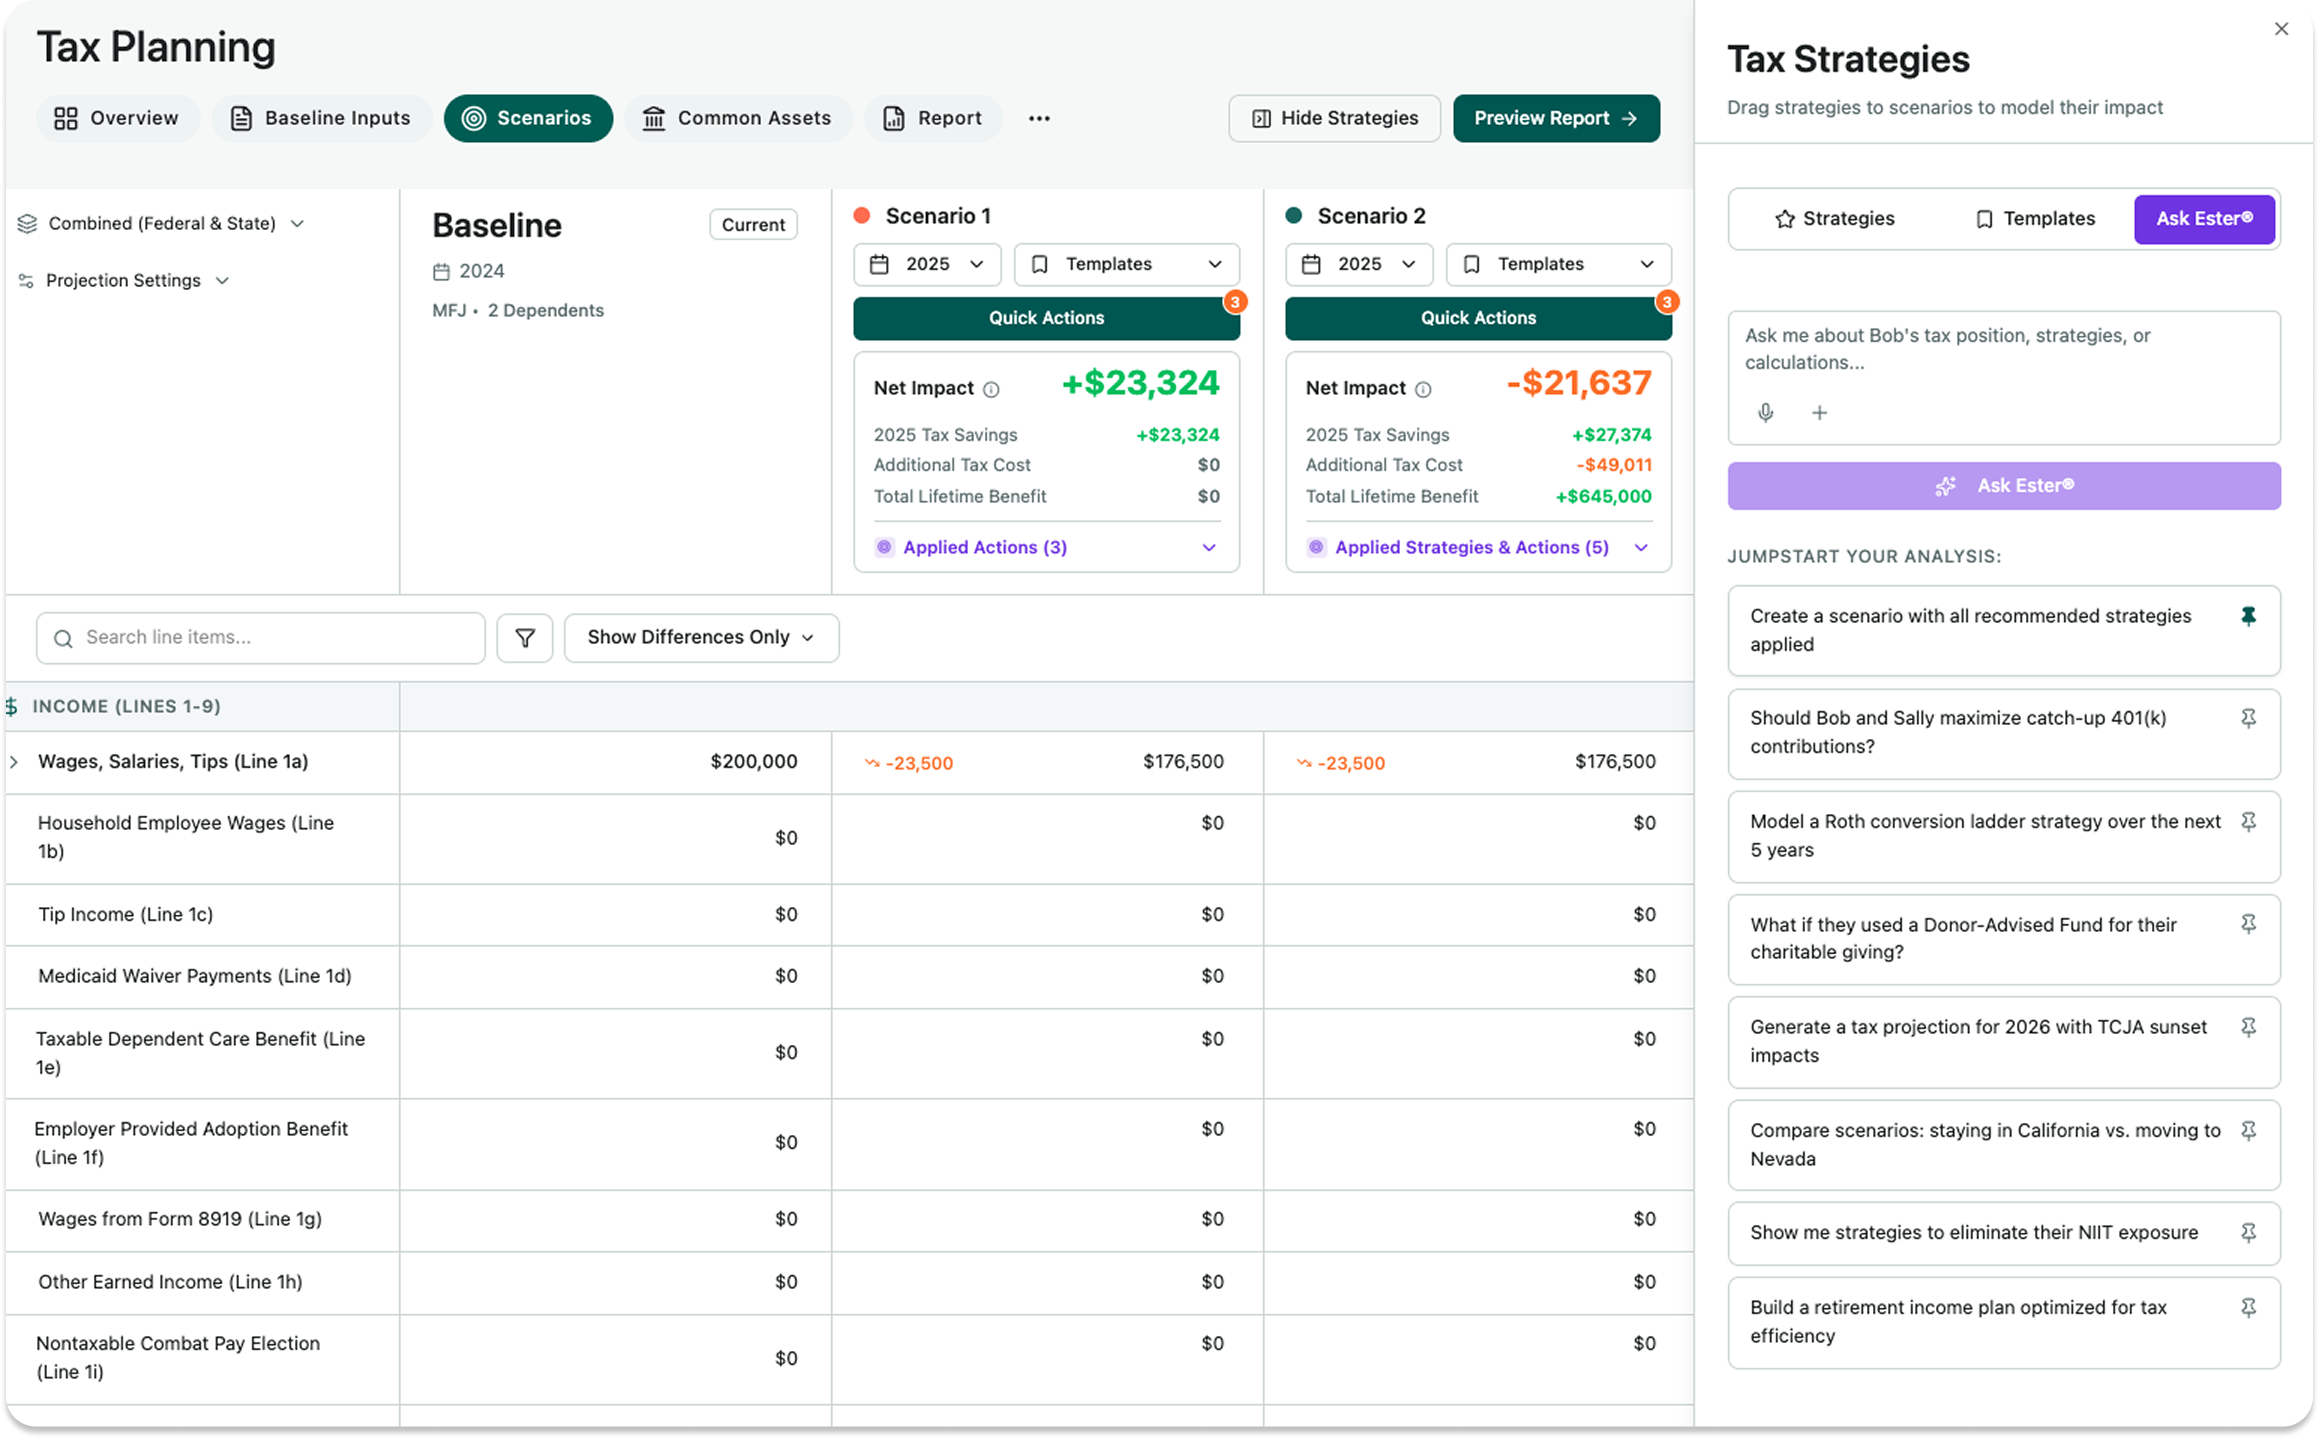Unpin the 'Create a scenario' suggestion

[2248, 617]
